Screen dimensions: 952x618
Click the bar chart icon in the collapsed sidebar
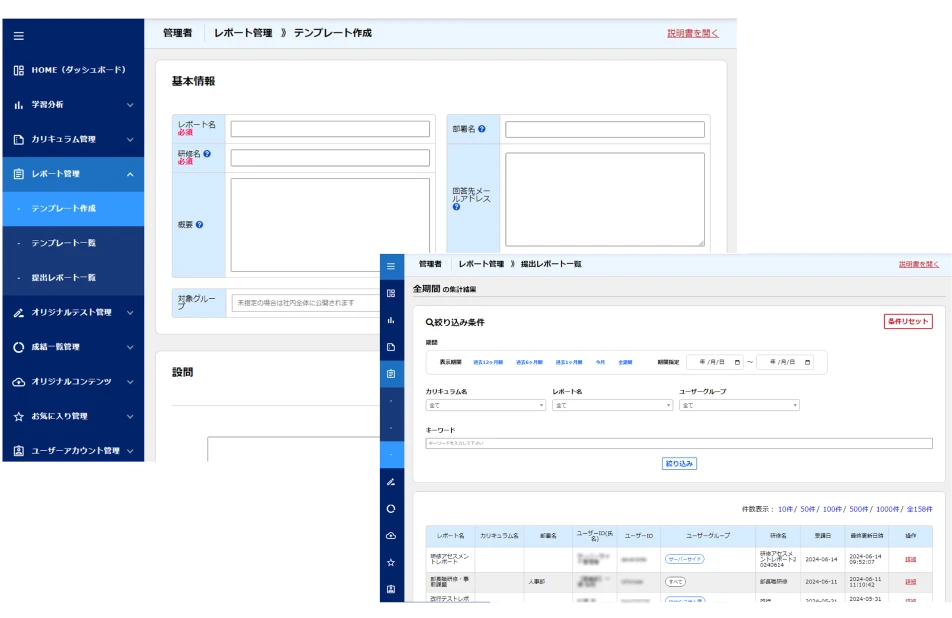391,320
